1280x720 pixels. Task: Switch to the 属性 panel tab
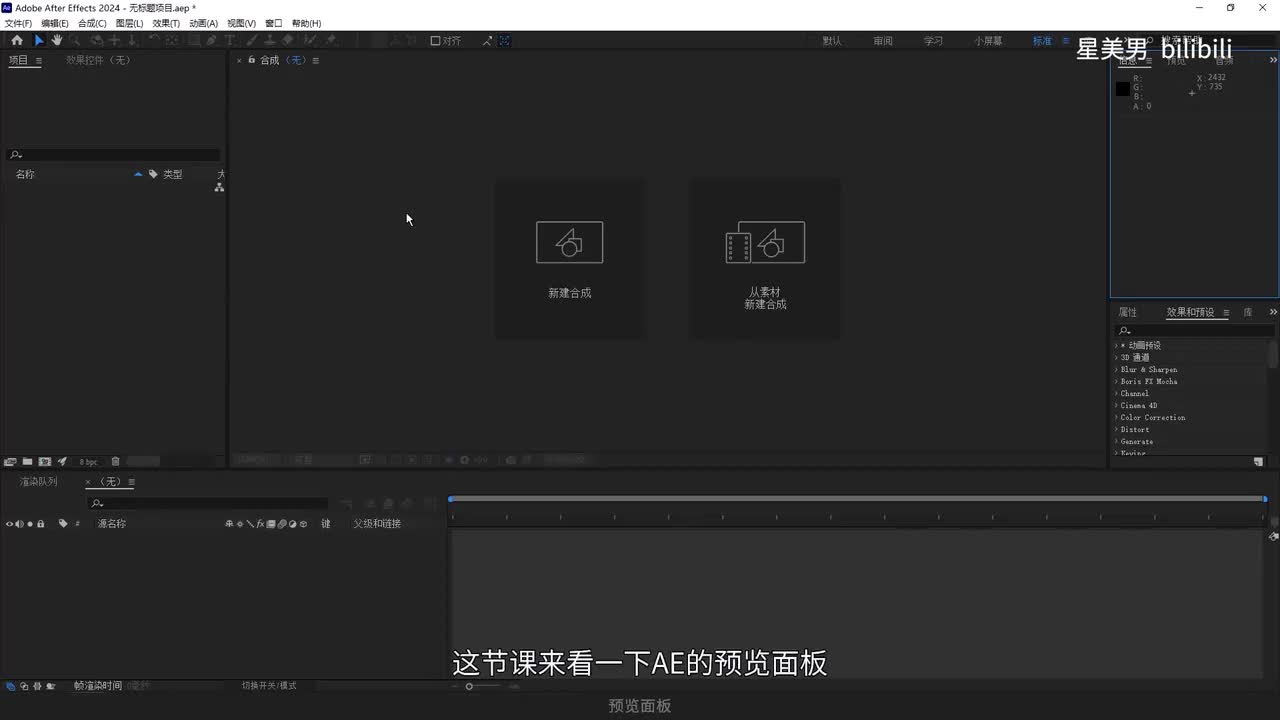pos(1127,312)
